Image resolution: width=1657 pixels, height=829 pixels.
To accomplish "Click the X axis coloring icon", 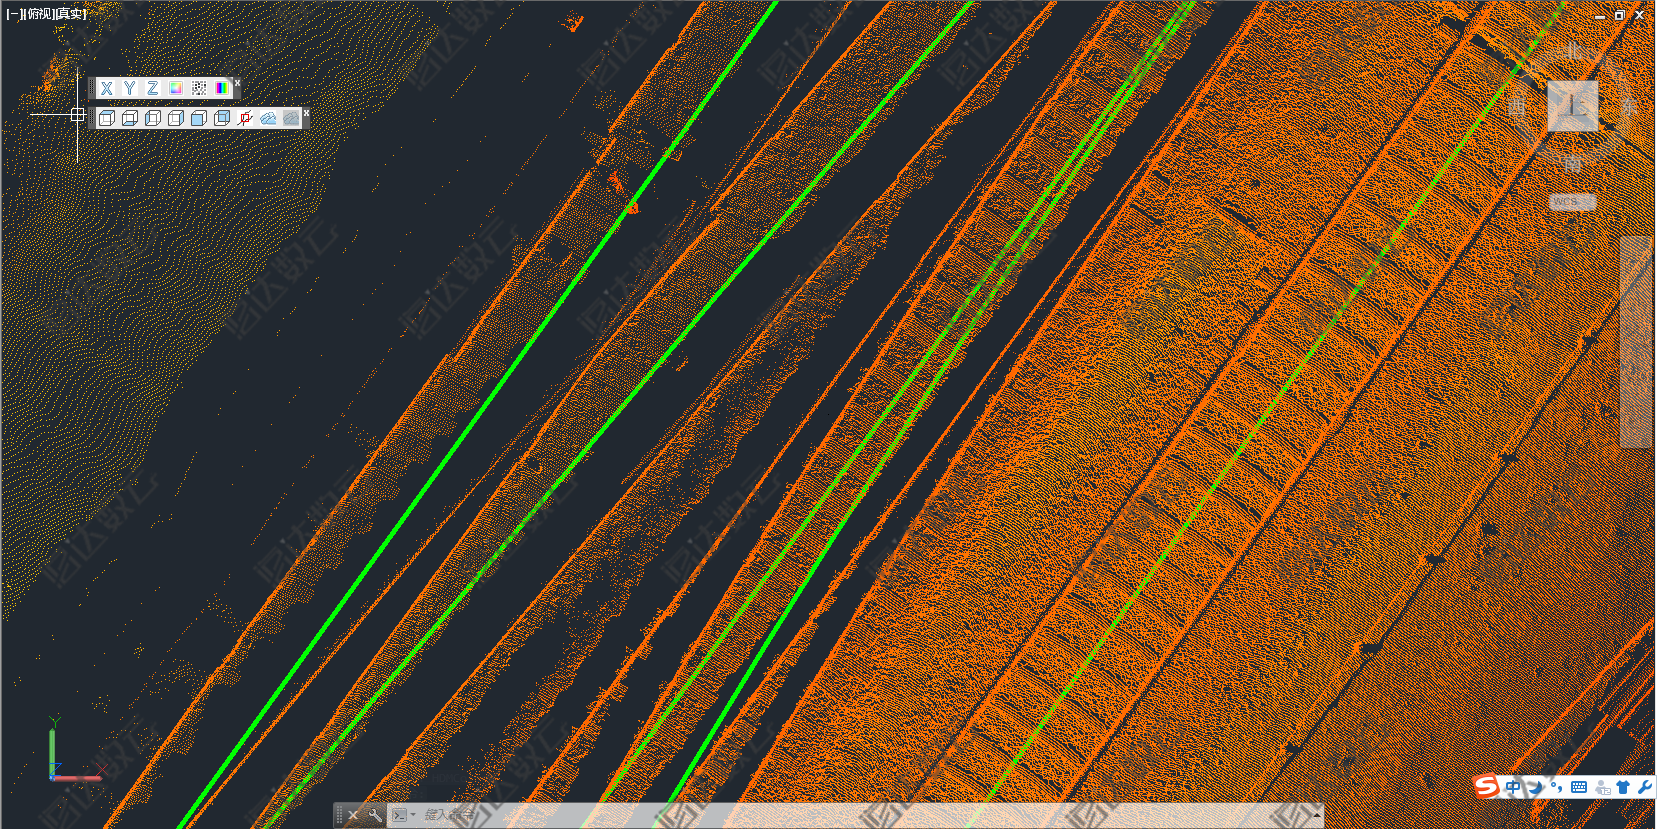I will click(106, 88).
